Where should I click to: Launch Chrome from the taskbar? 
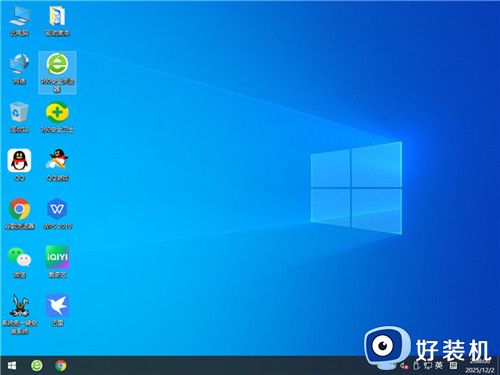coord(61,366)
